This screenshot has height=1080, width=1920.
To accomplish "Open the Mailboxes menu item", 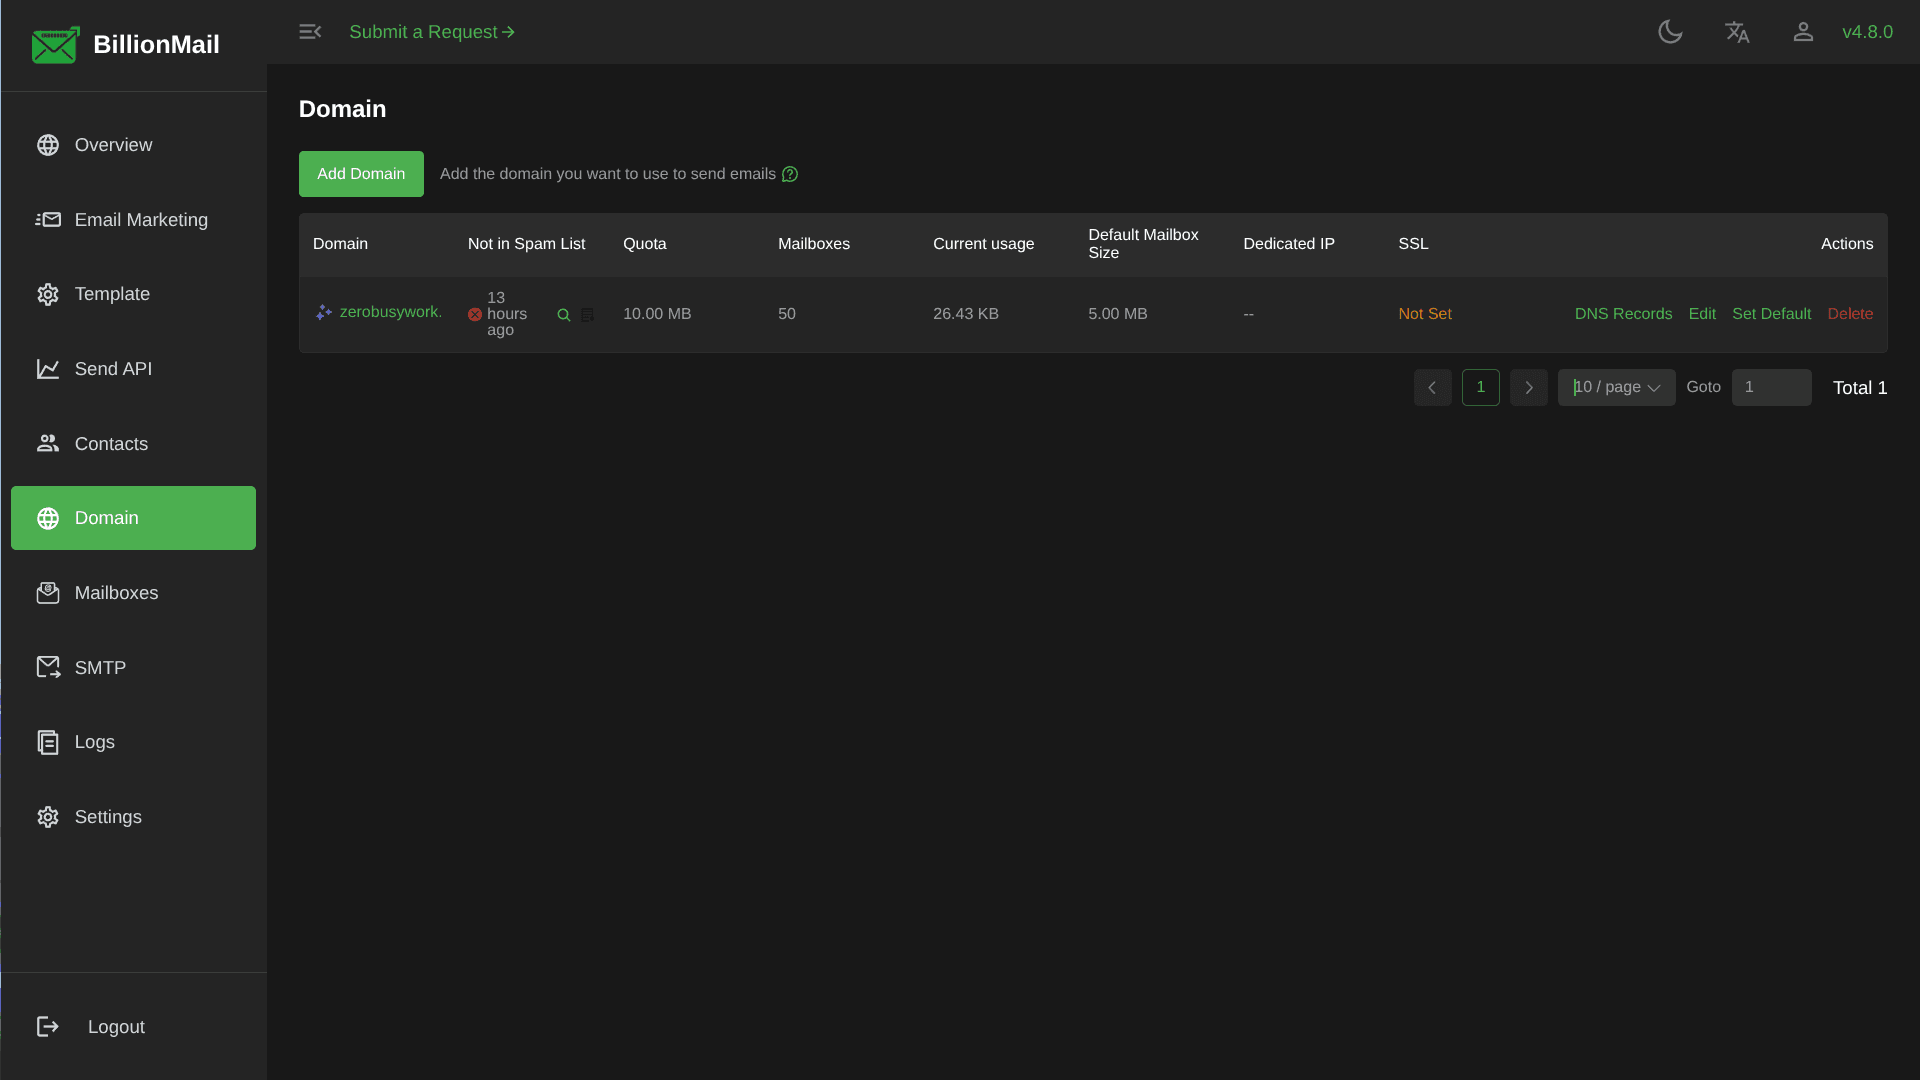I will (x=116, y=593).
